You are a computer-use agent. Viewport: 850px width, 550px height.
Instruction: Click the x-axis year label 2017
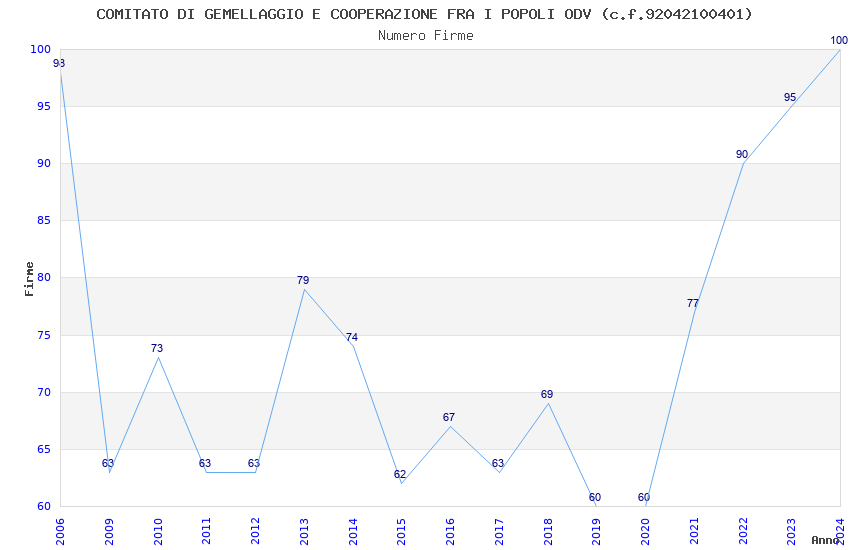[x=499, y=531]
